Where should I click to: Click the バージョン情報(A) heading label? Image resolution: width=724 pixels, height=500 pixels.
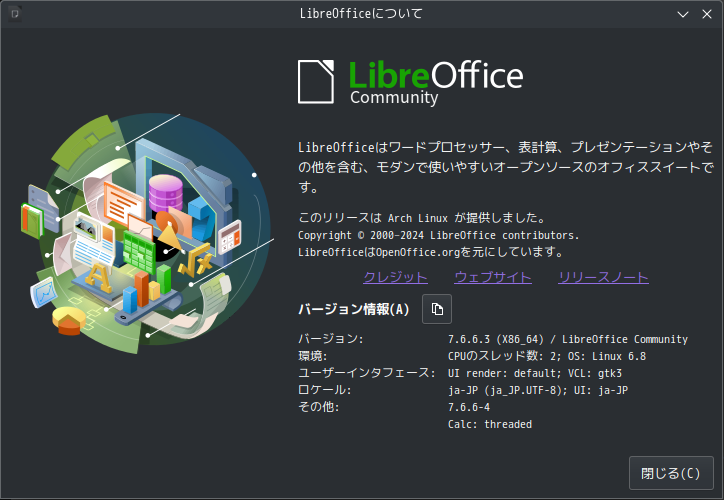(x=354, y=309)
